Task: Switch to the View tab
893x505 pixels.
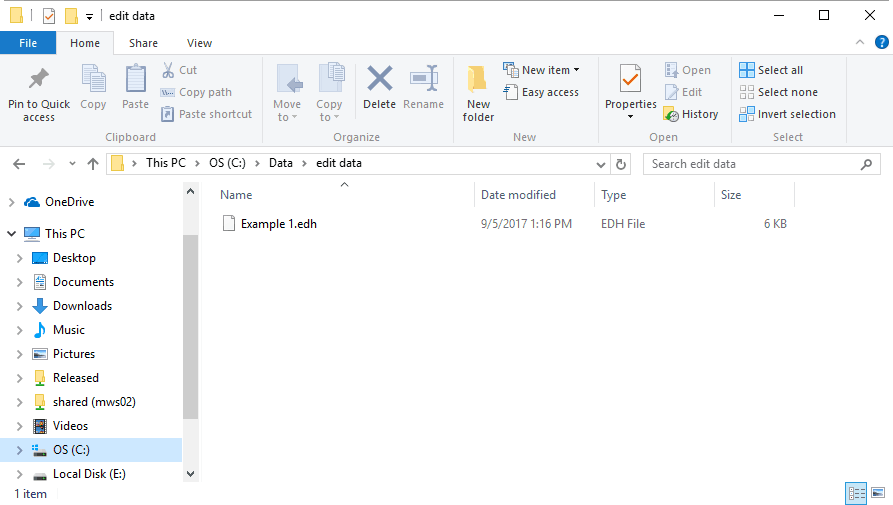Action: point(199,43)
